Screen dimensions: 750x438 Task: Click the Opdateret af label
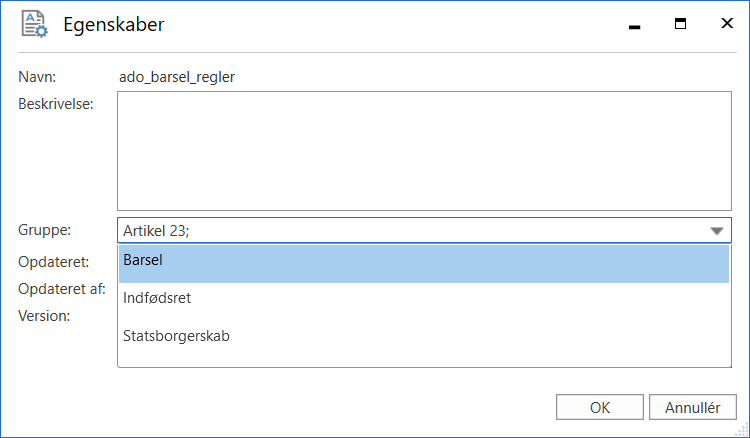pyautogui.click(x=62, y=289)
